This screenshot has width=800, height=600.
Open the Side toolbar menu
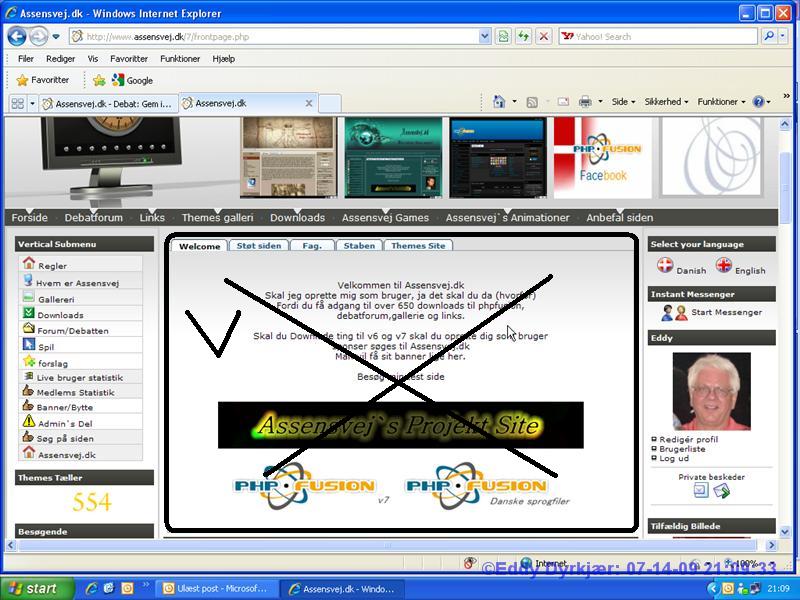623,102
